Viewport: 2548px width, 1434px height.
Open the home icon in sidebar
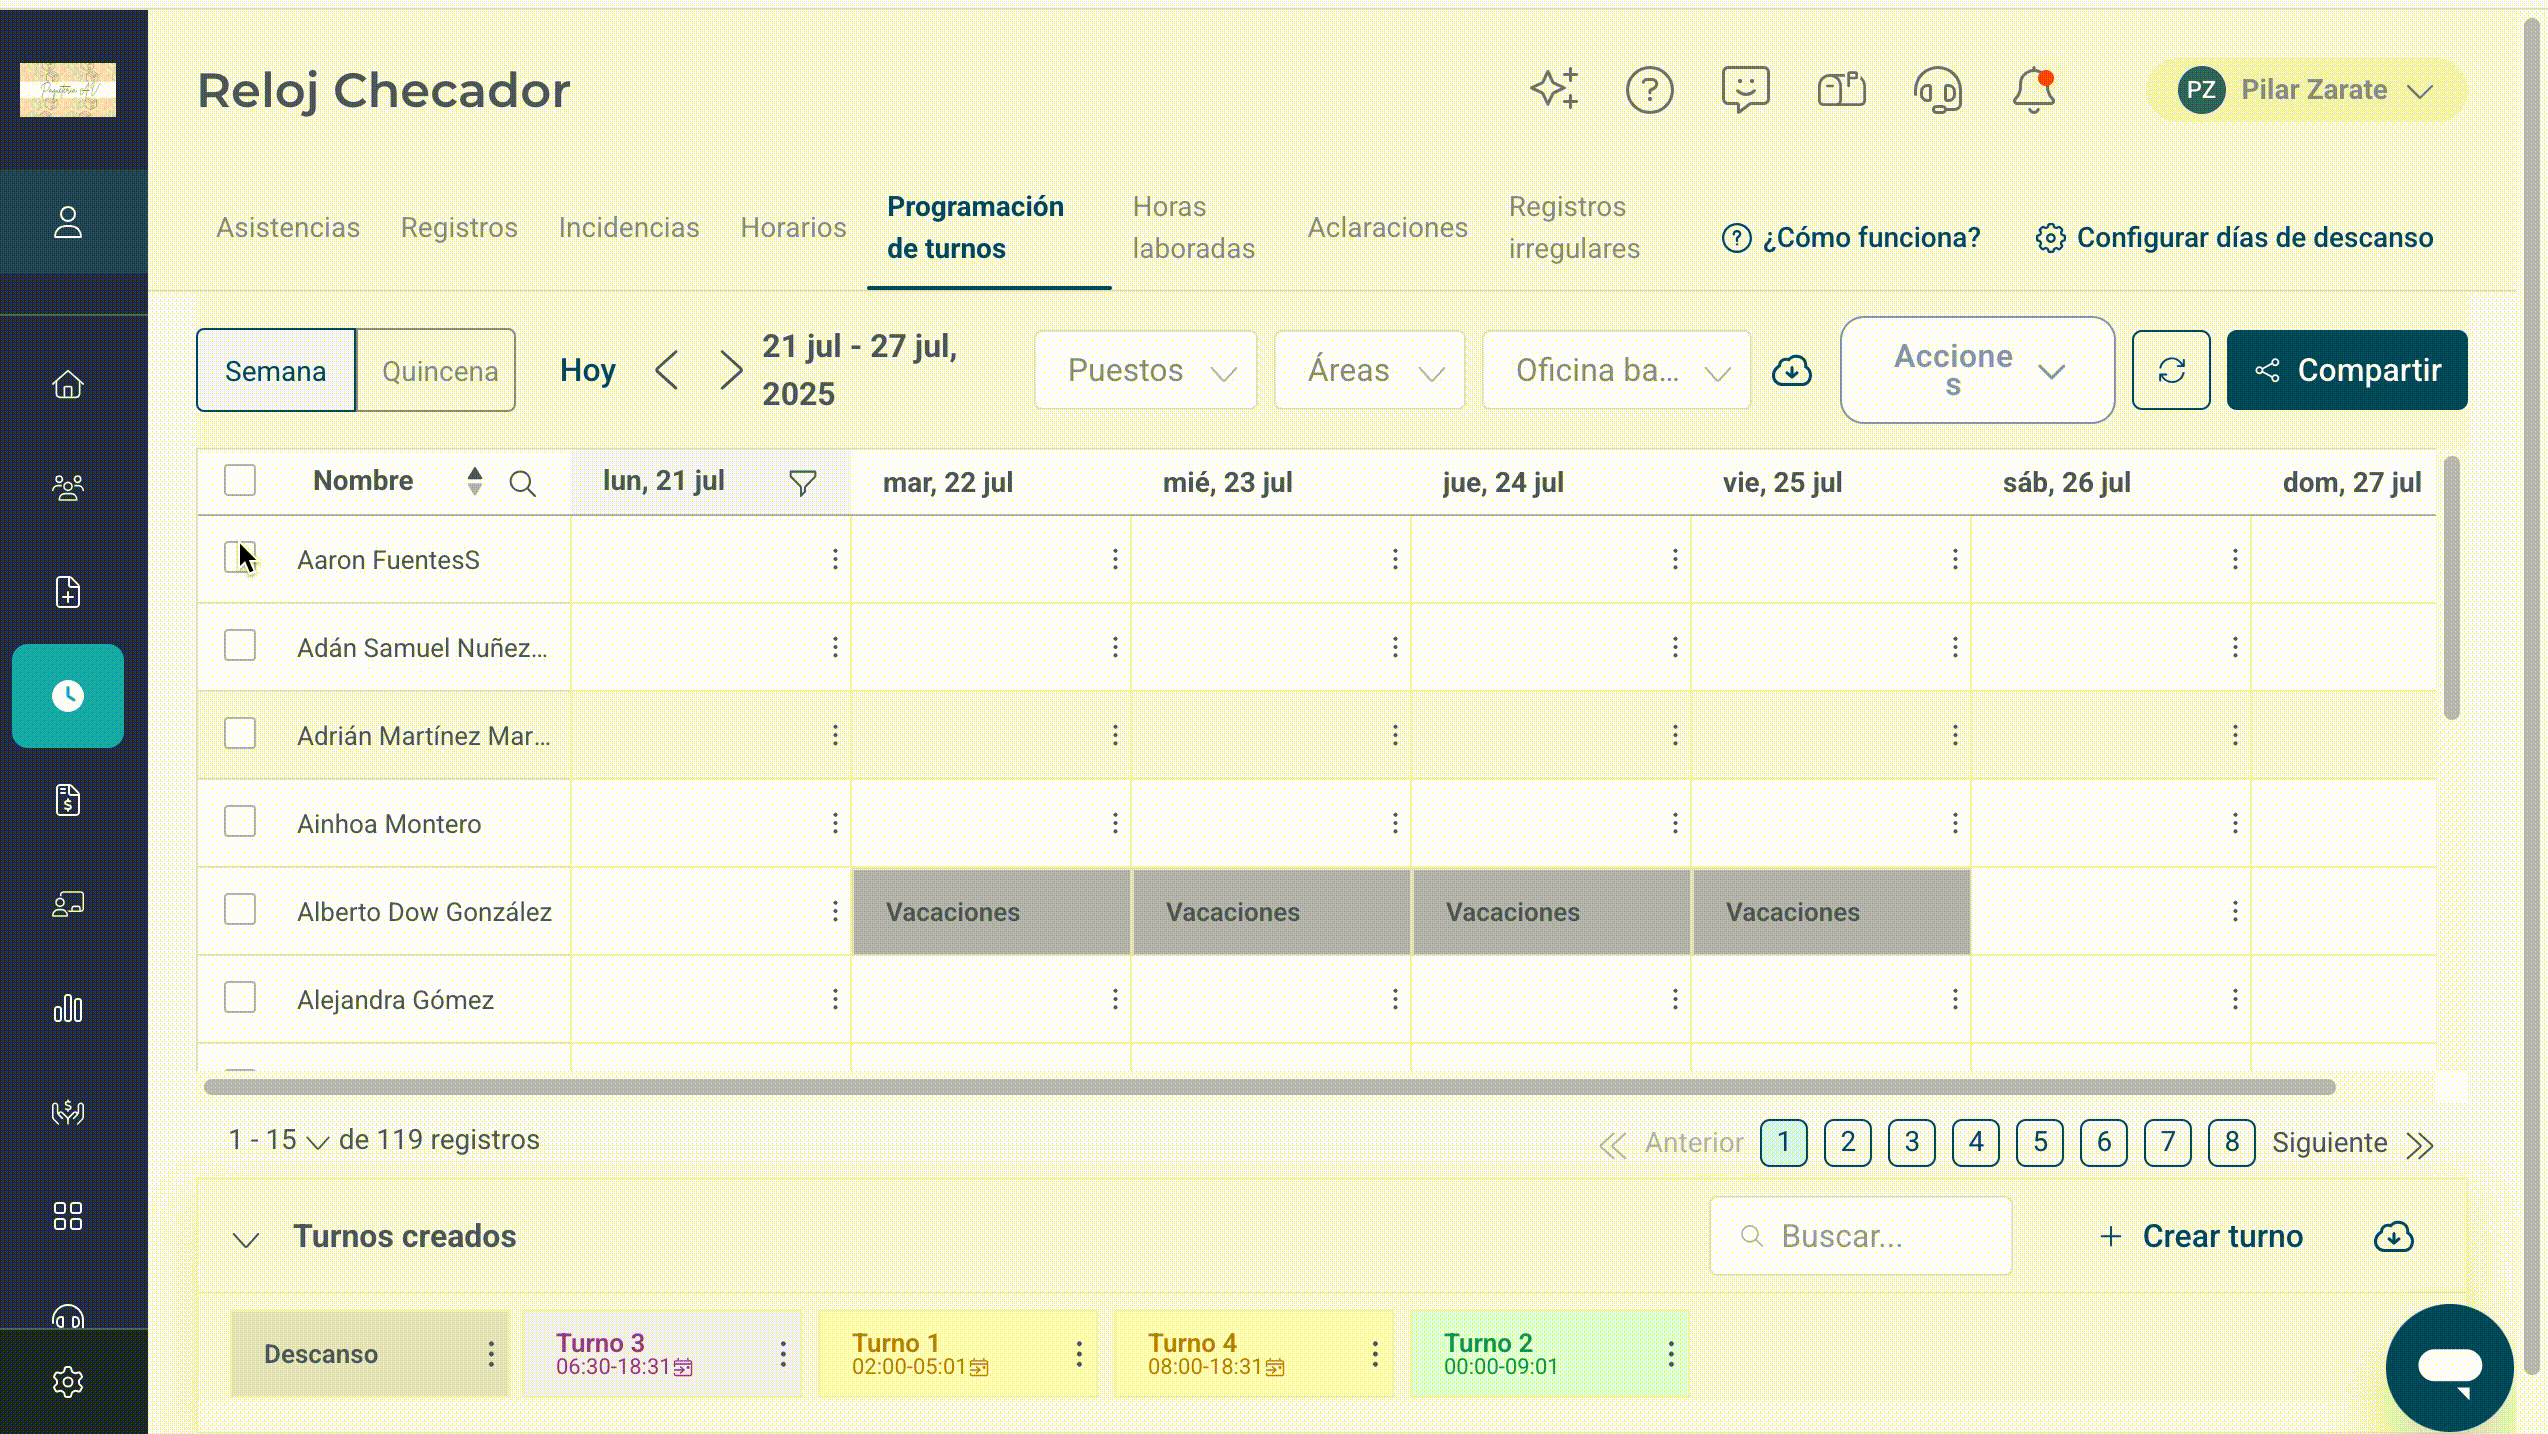(x=68, y=385)
